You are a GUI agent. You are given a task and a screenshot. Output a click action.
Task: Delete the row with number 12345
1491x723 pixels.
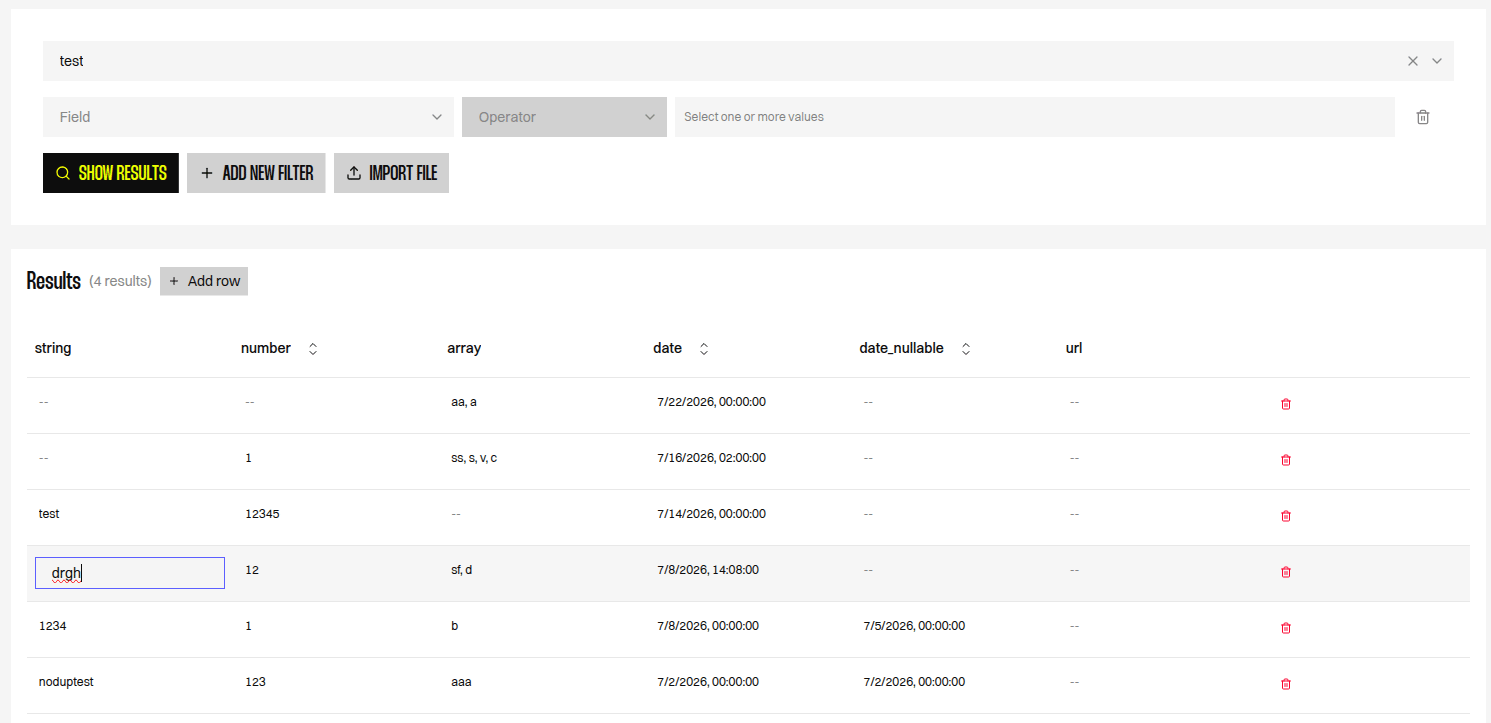(1286, 516)
